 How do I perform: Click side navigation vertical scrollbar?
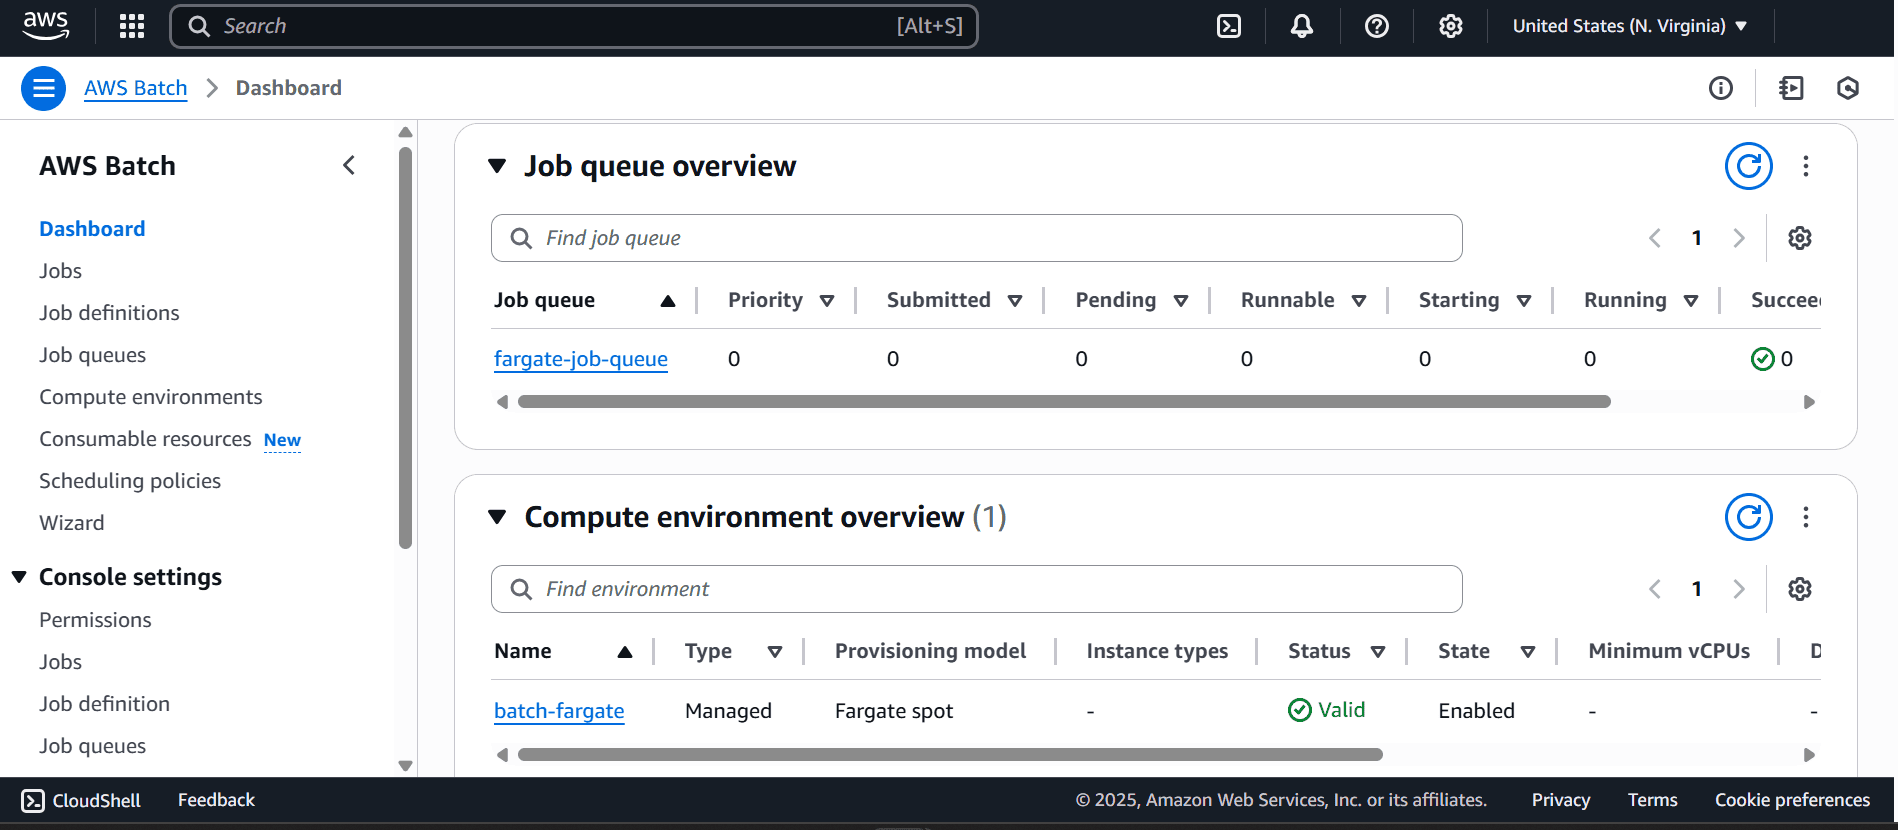405,348
